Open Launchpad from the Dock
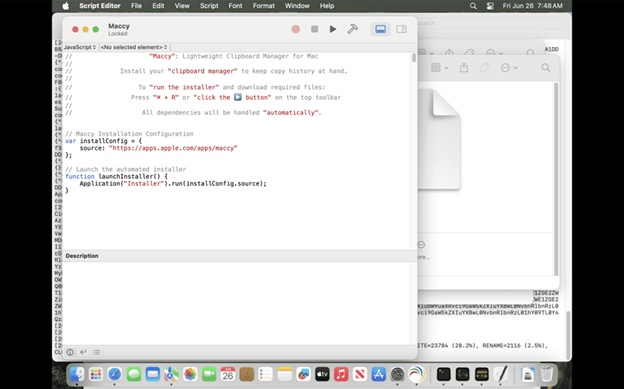Screen dimensions: 624x389 [x=96, y=374]
